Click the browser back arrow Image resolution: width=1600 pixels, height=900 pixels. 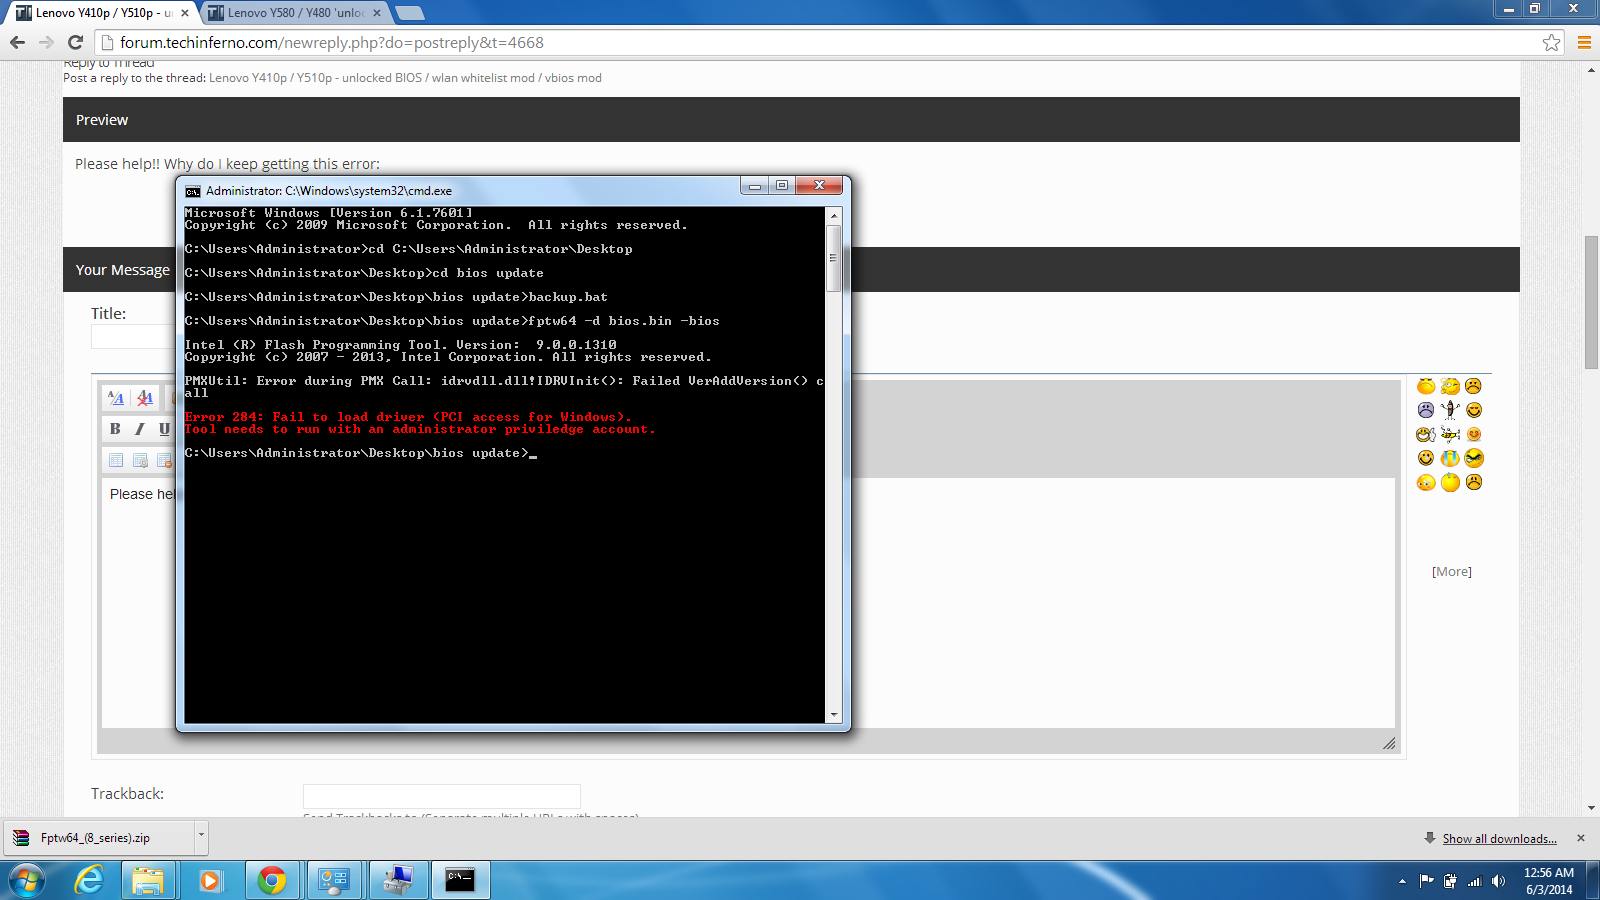[17, 42]
